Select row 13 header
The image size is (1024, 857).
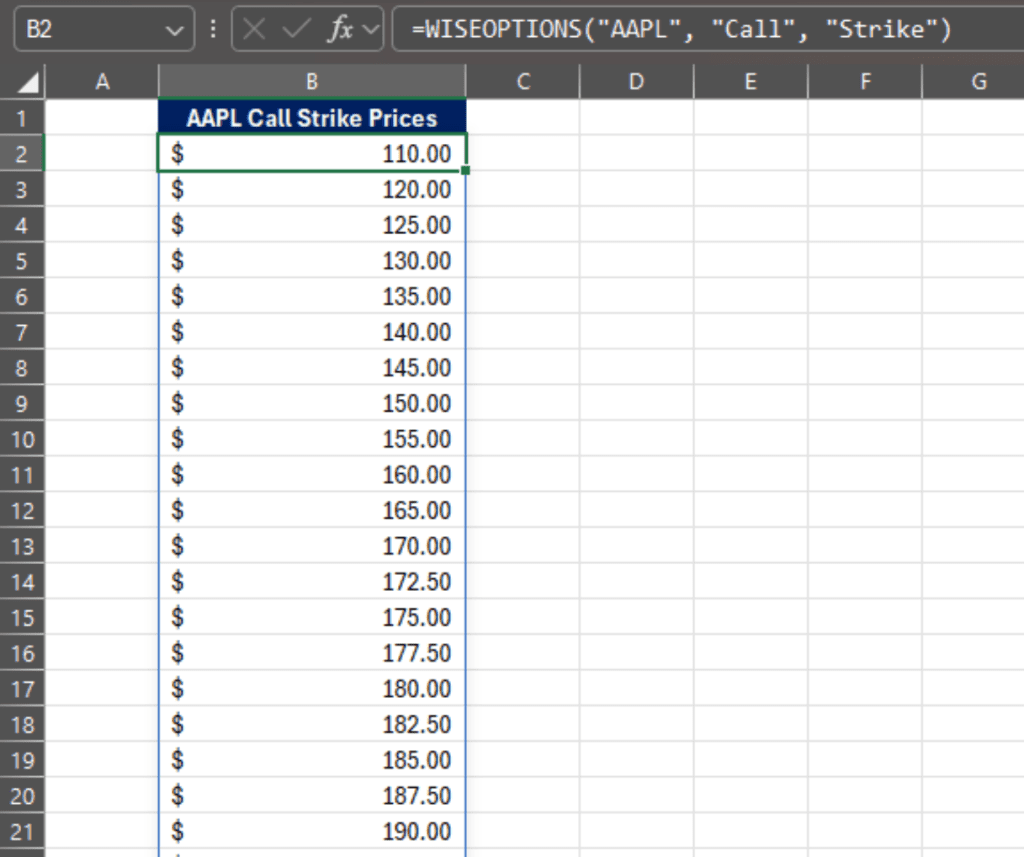point(23,546)
